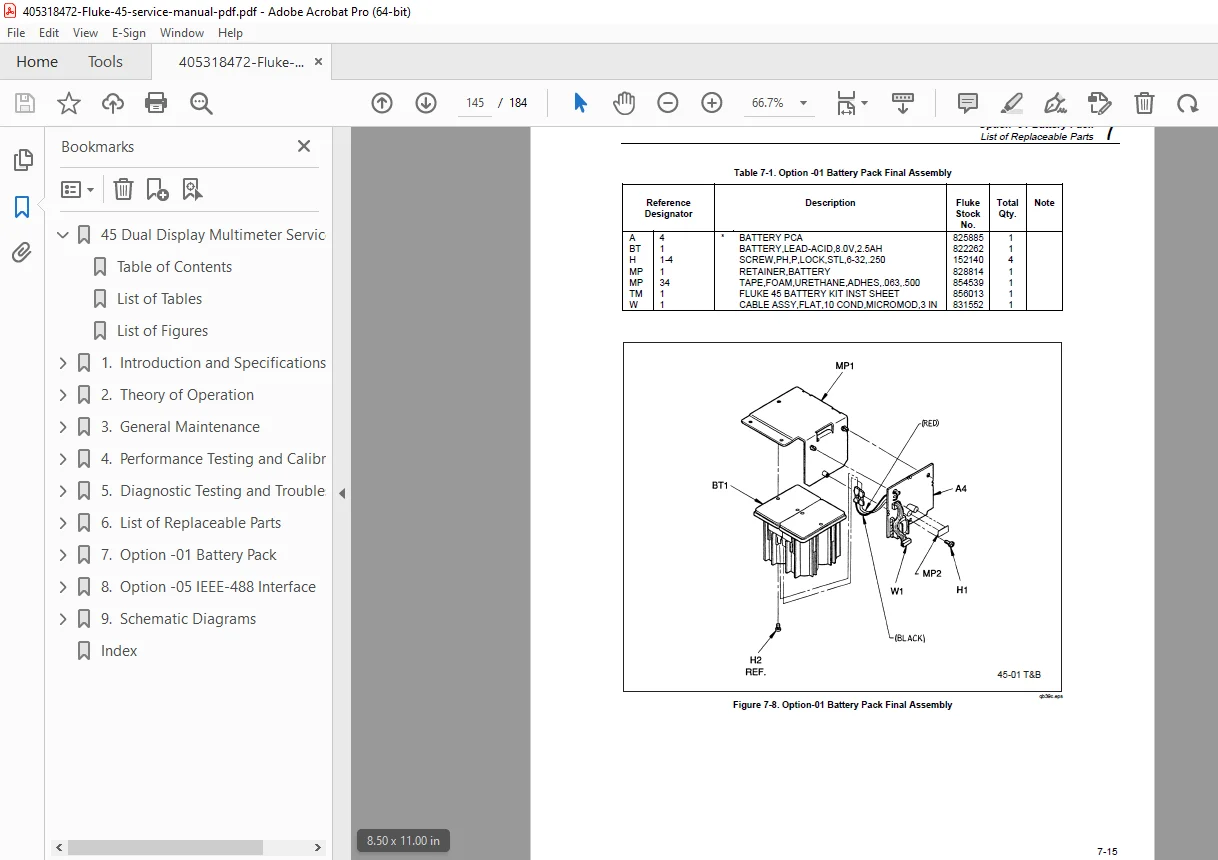Viewport: 1218px width, 860px height.
Task: Open the File menu
Action: pyautogui.click(x=16, y=33)
